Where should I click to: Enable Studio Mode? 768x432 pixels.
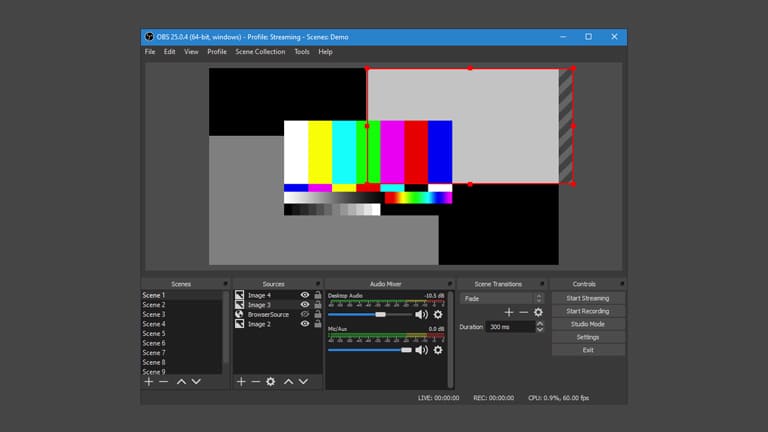(588, 324)
